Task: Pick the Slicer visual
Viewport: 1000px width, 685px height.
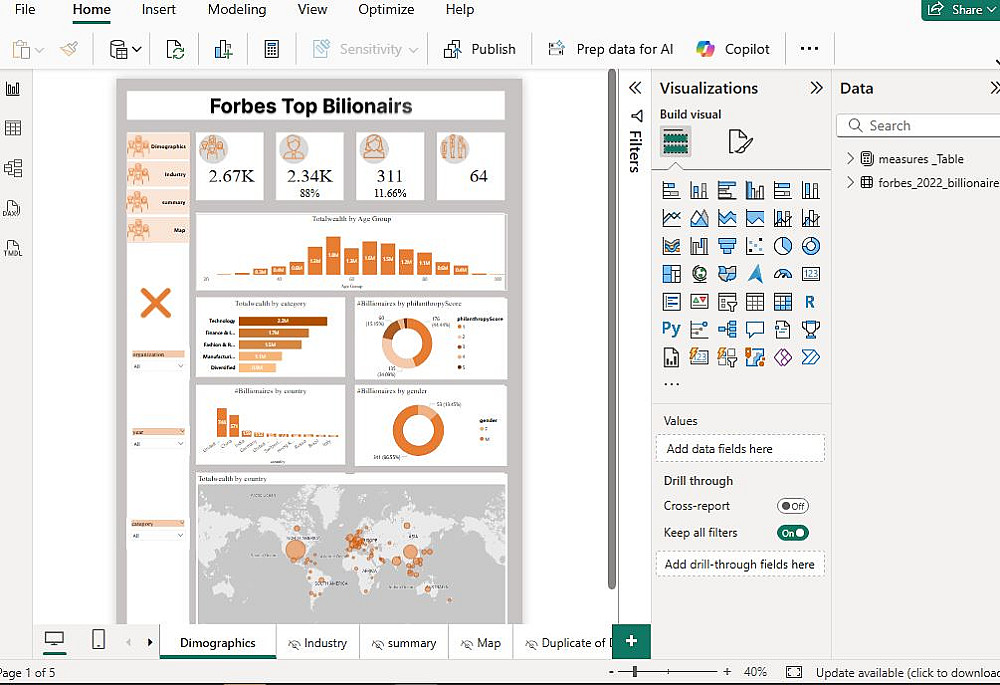Action: [x=727, y=302]
